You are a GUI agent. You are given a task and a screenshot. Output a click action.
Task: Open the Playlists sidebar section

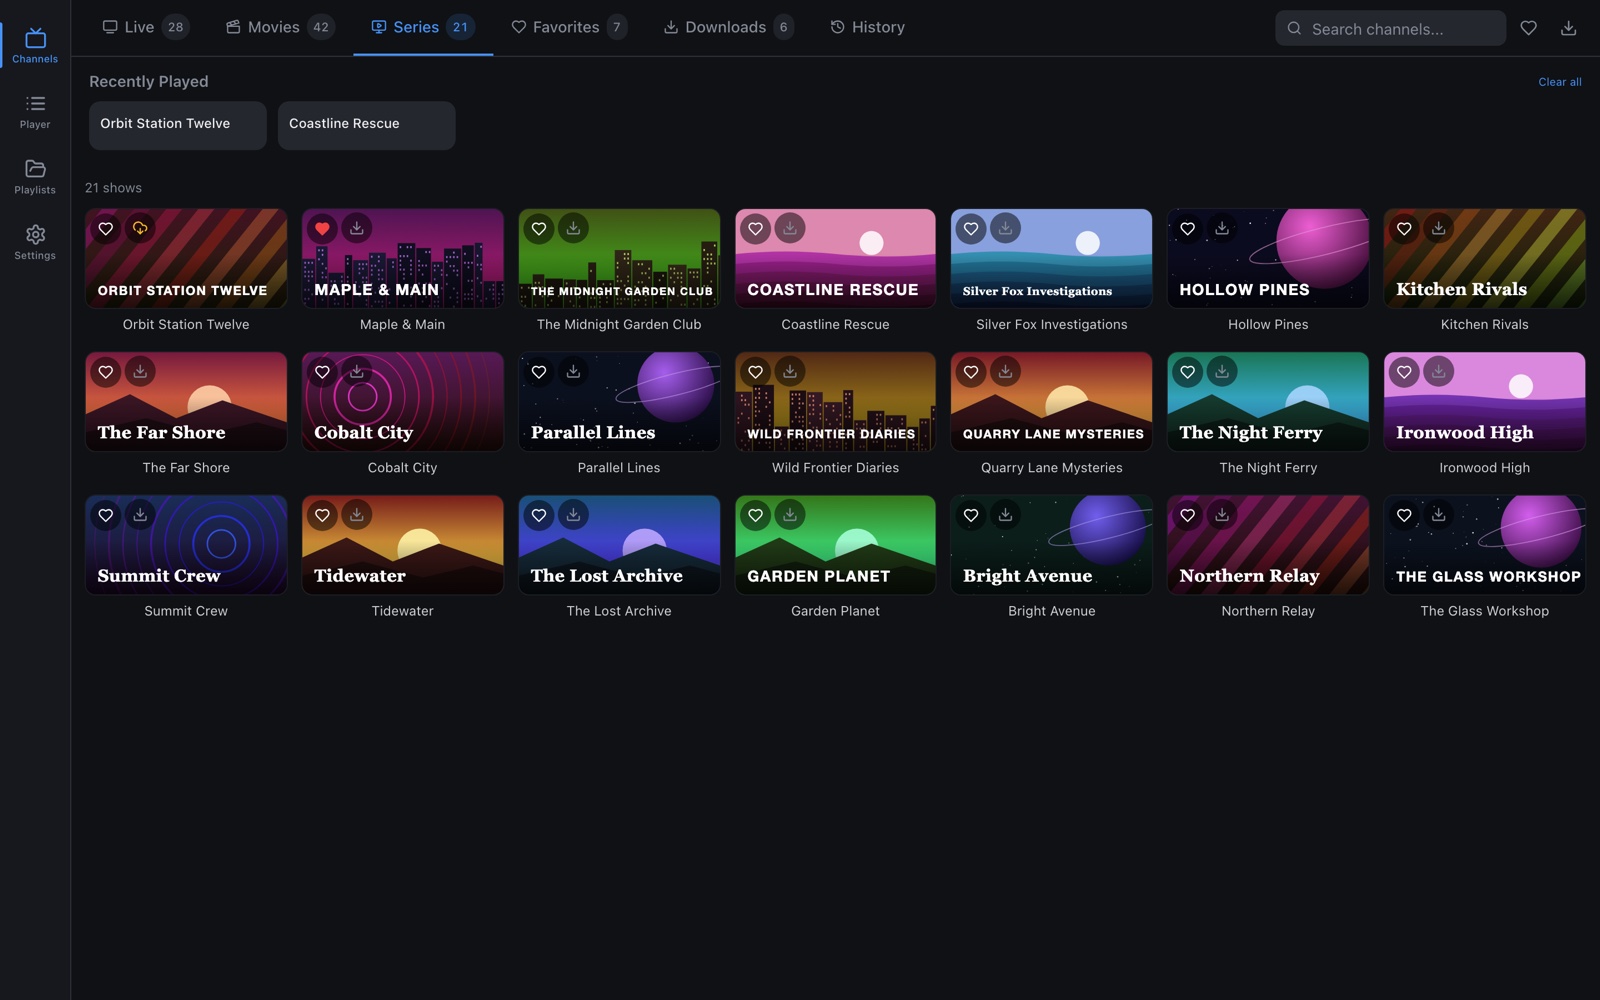click(35, 177)
